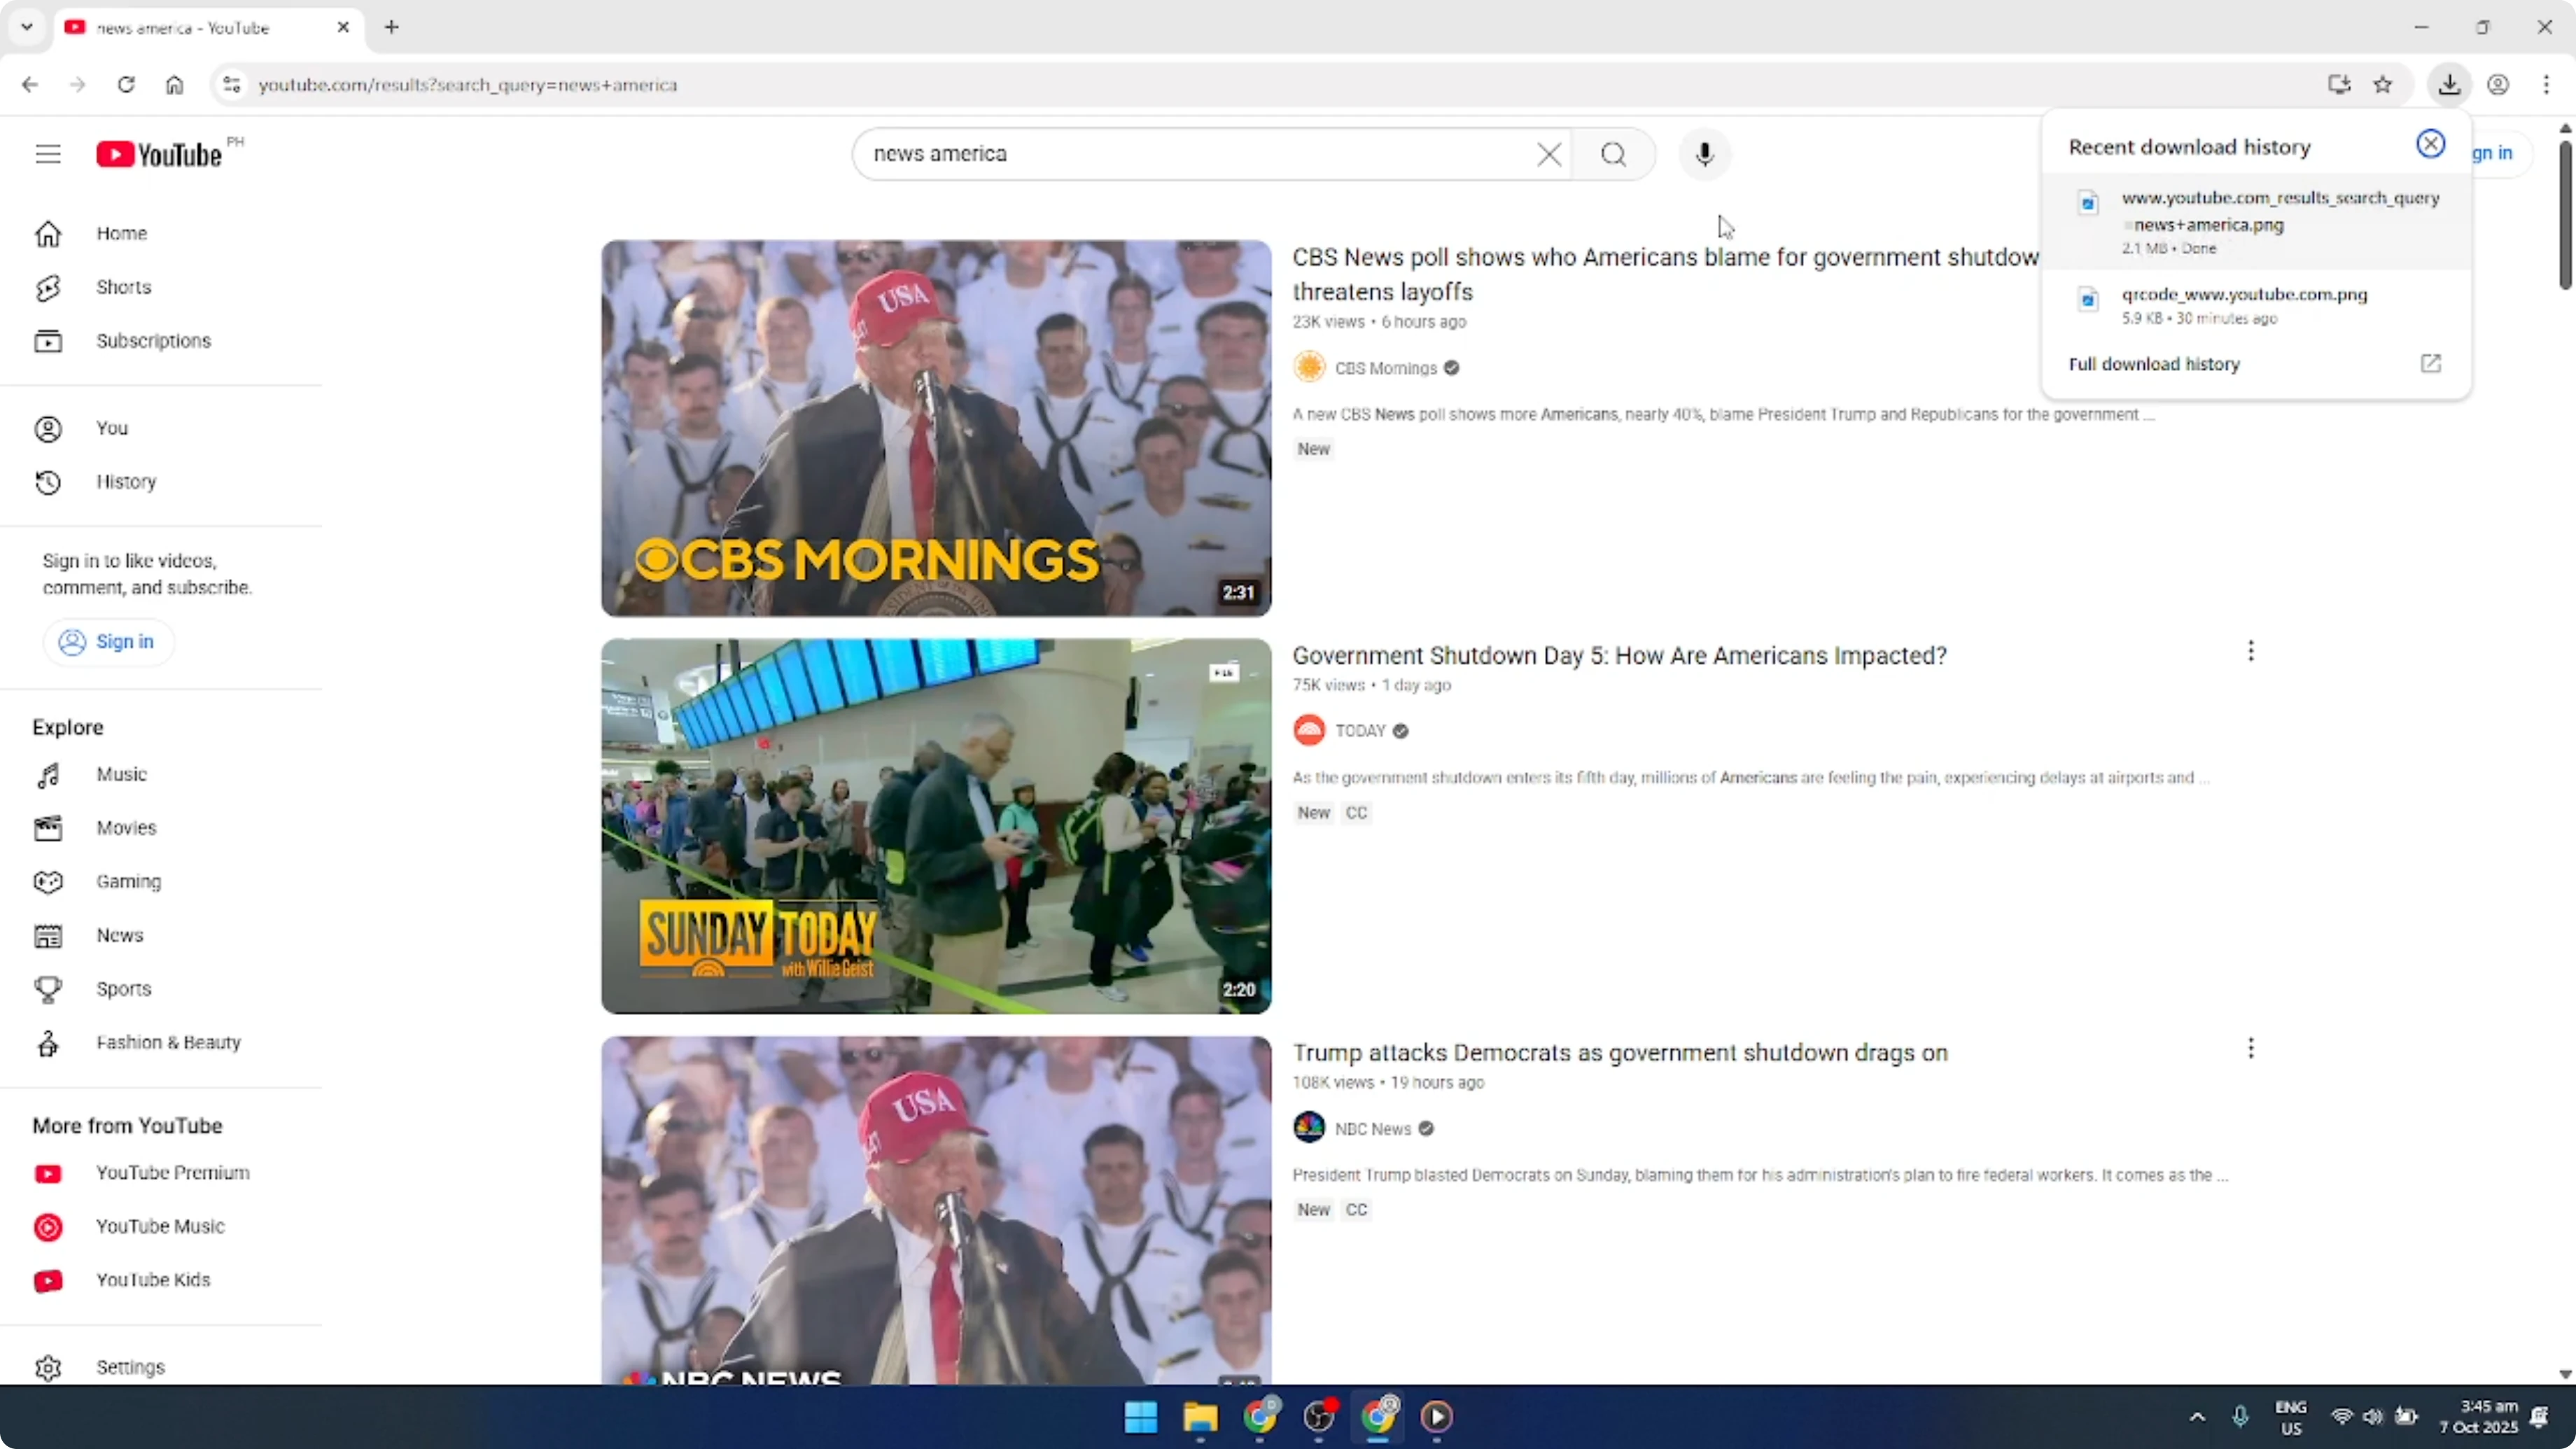Visit TODAY channel
This screenshot has height=1449, width=2576.
point(1360,731)
